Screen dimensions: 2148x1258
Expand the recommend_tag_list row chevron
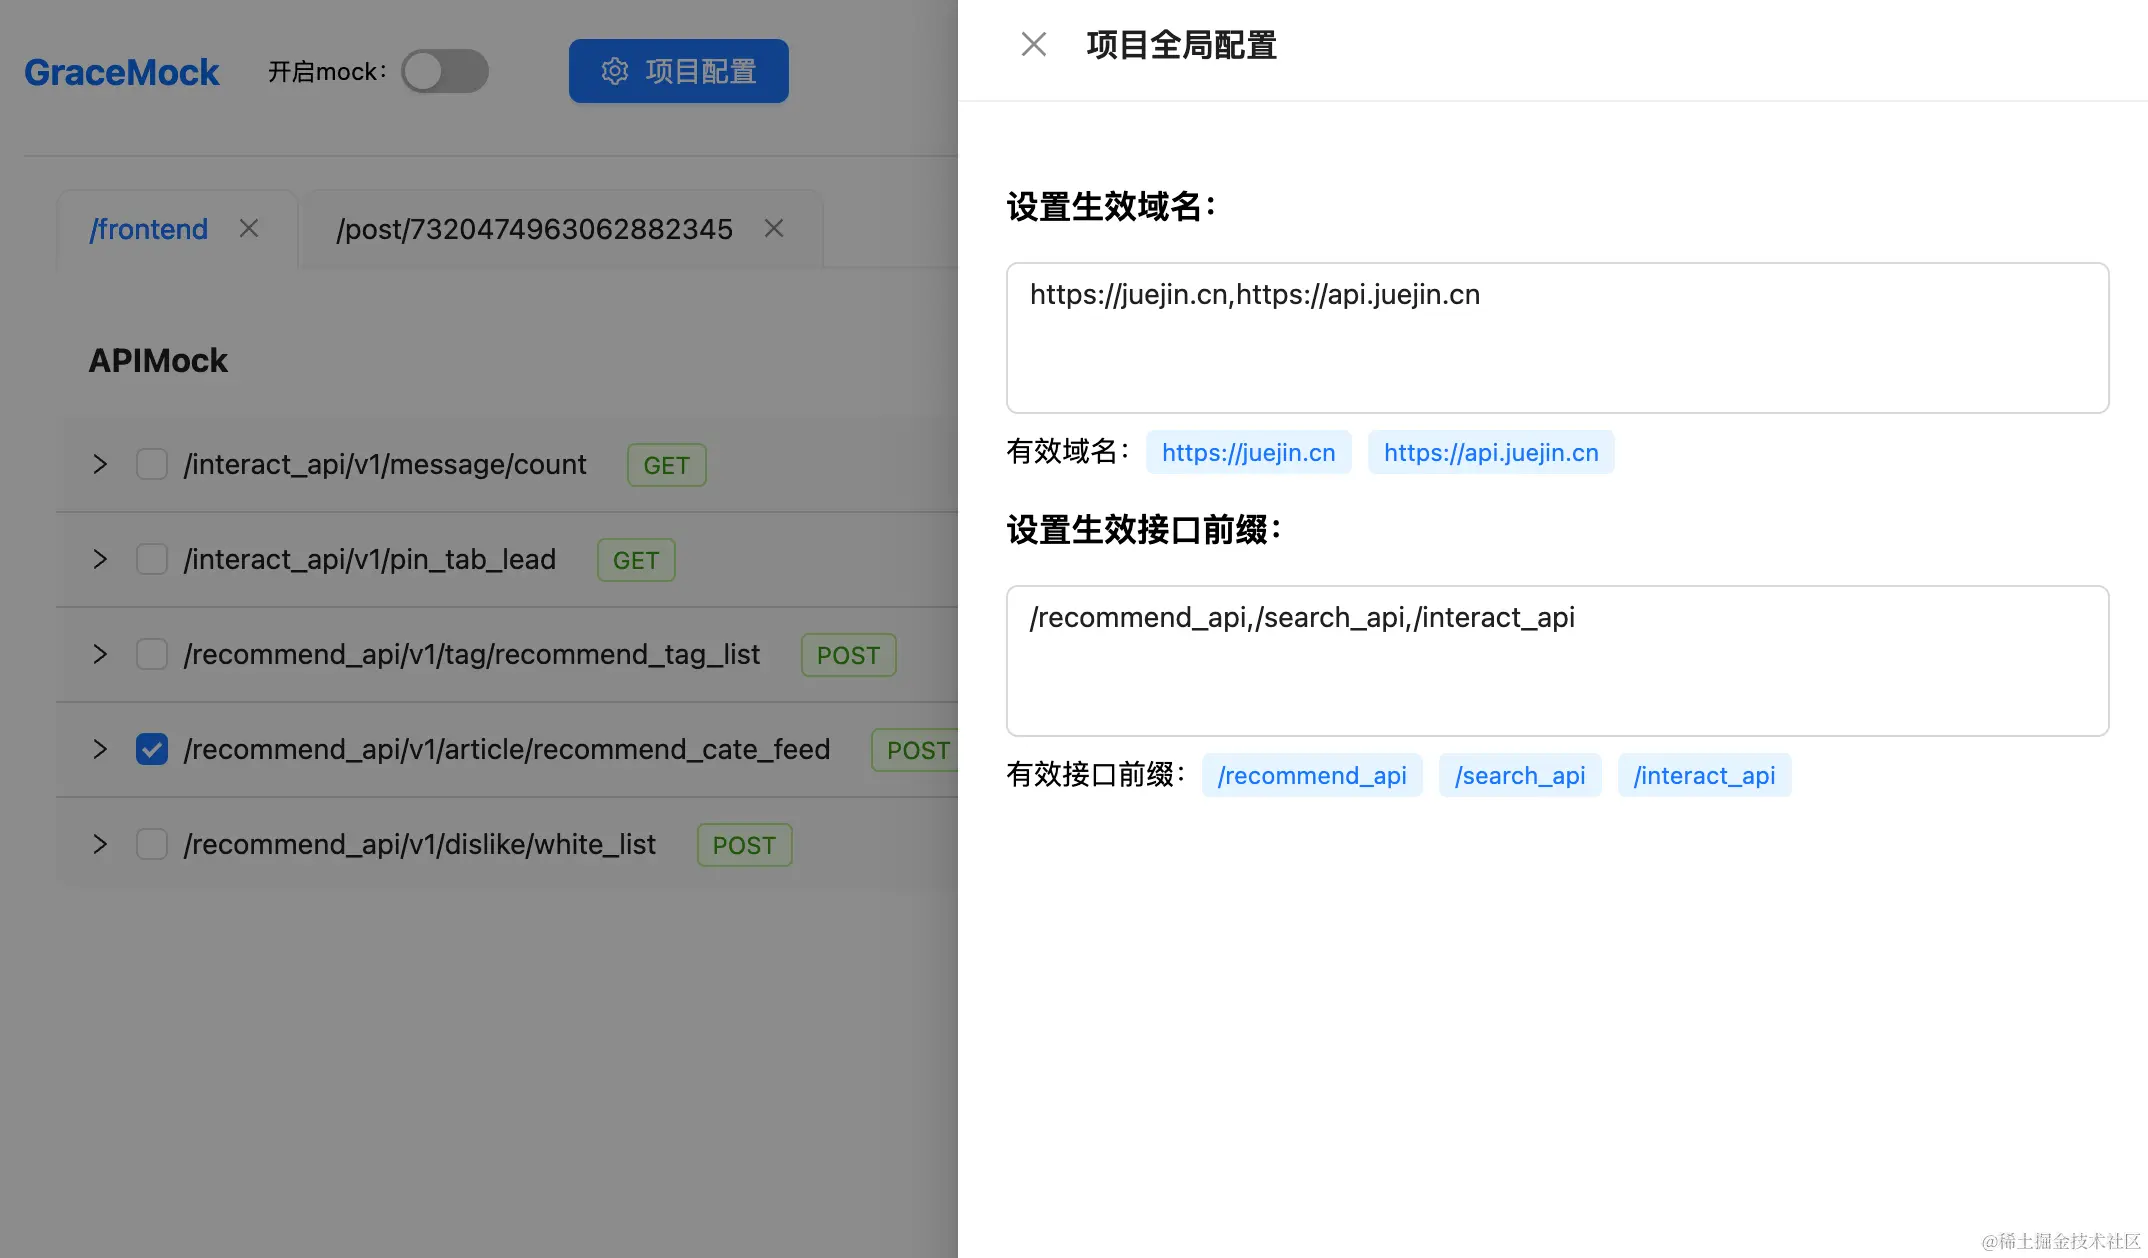(x=100, y=654)
